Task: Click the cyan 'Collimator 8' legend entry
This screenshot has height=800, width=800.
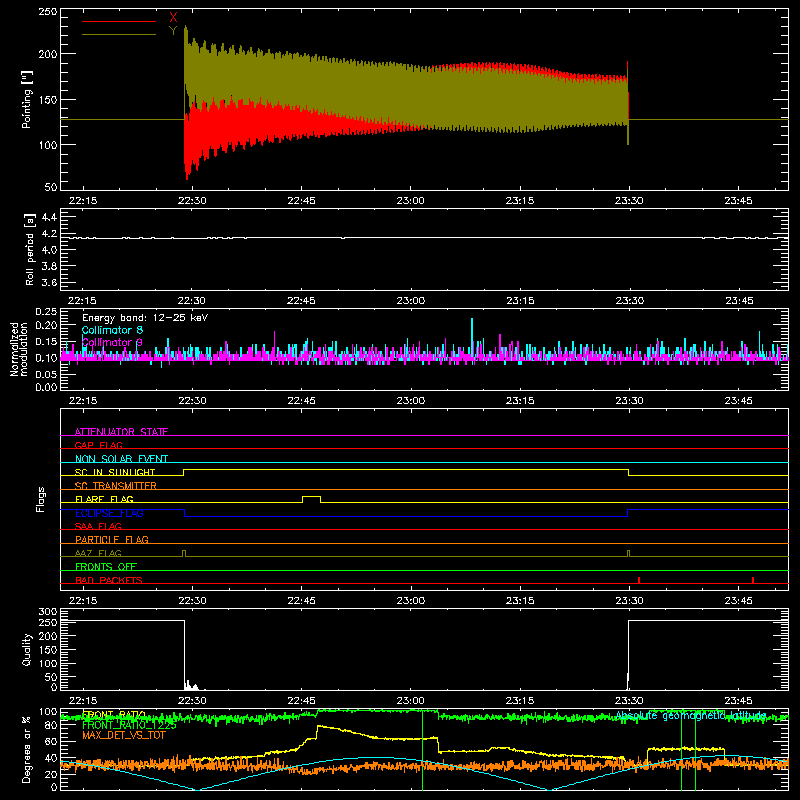Action: tap(112, 330)
